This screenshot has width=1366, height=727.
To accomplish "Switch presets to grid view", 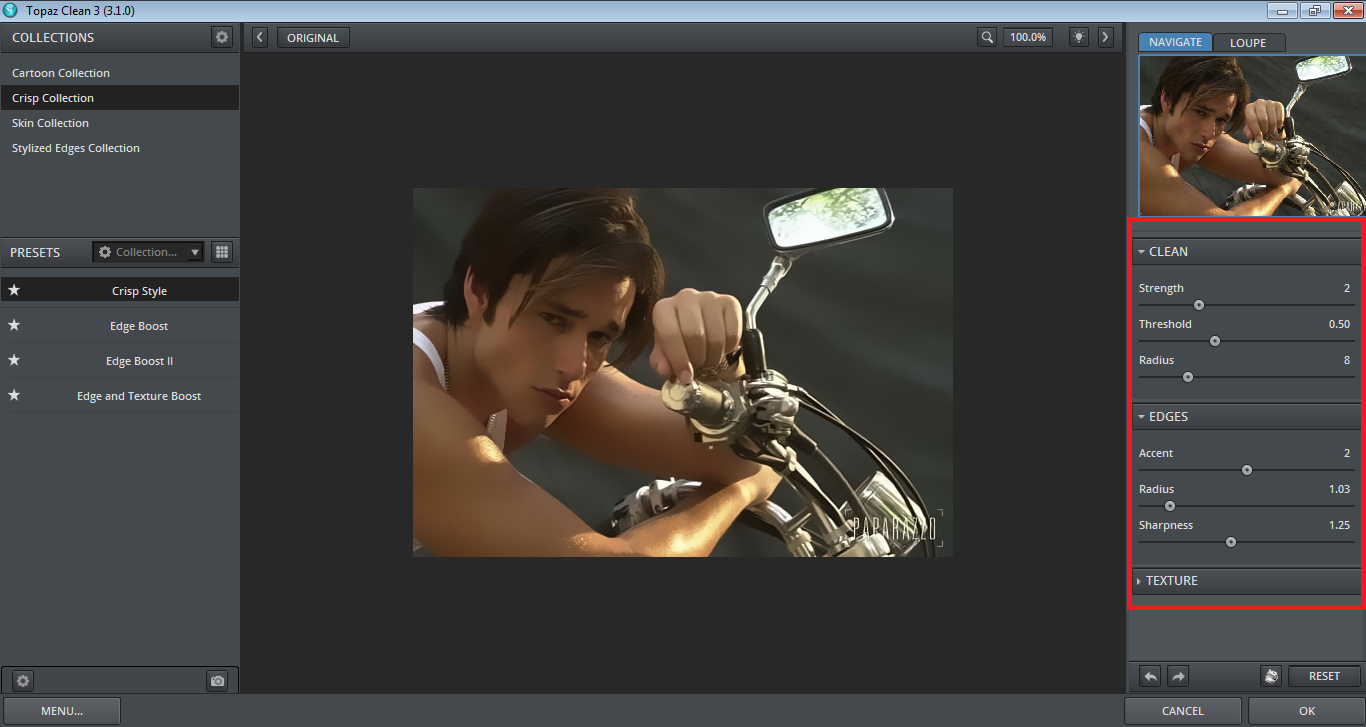I will pos(222,252).
